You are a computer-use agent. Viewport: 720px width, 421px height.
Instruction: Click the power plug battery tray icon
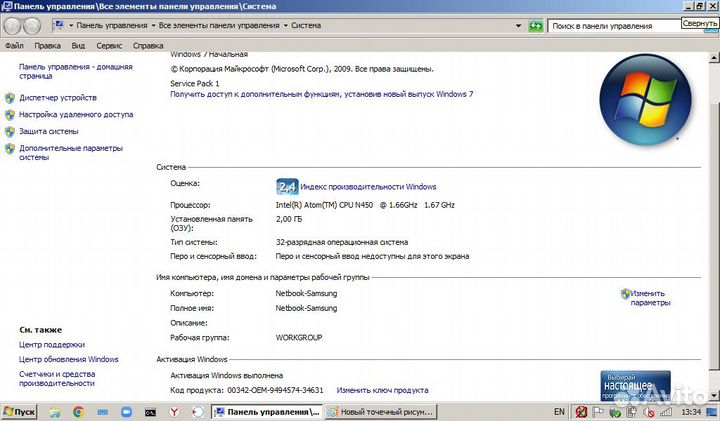click(631, 412)
